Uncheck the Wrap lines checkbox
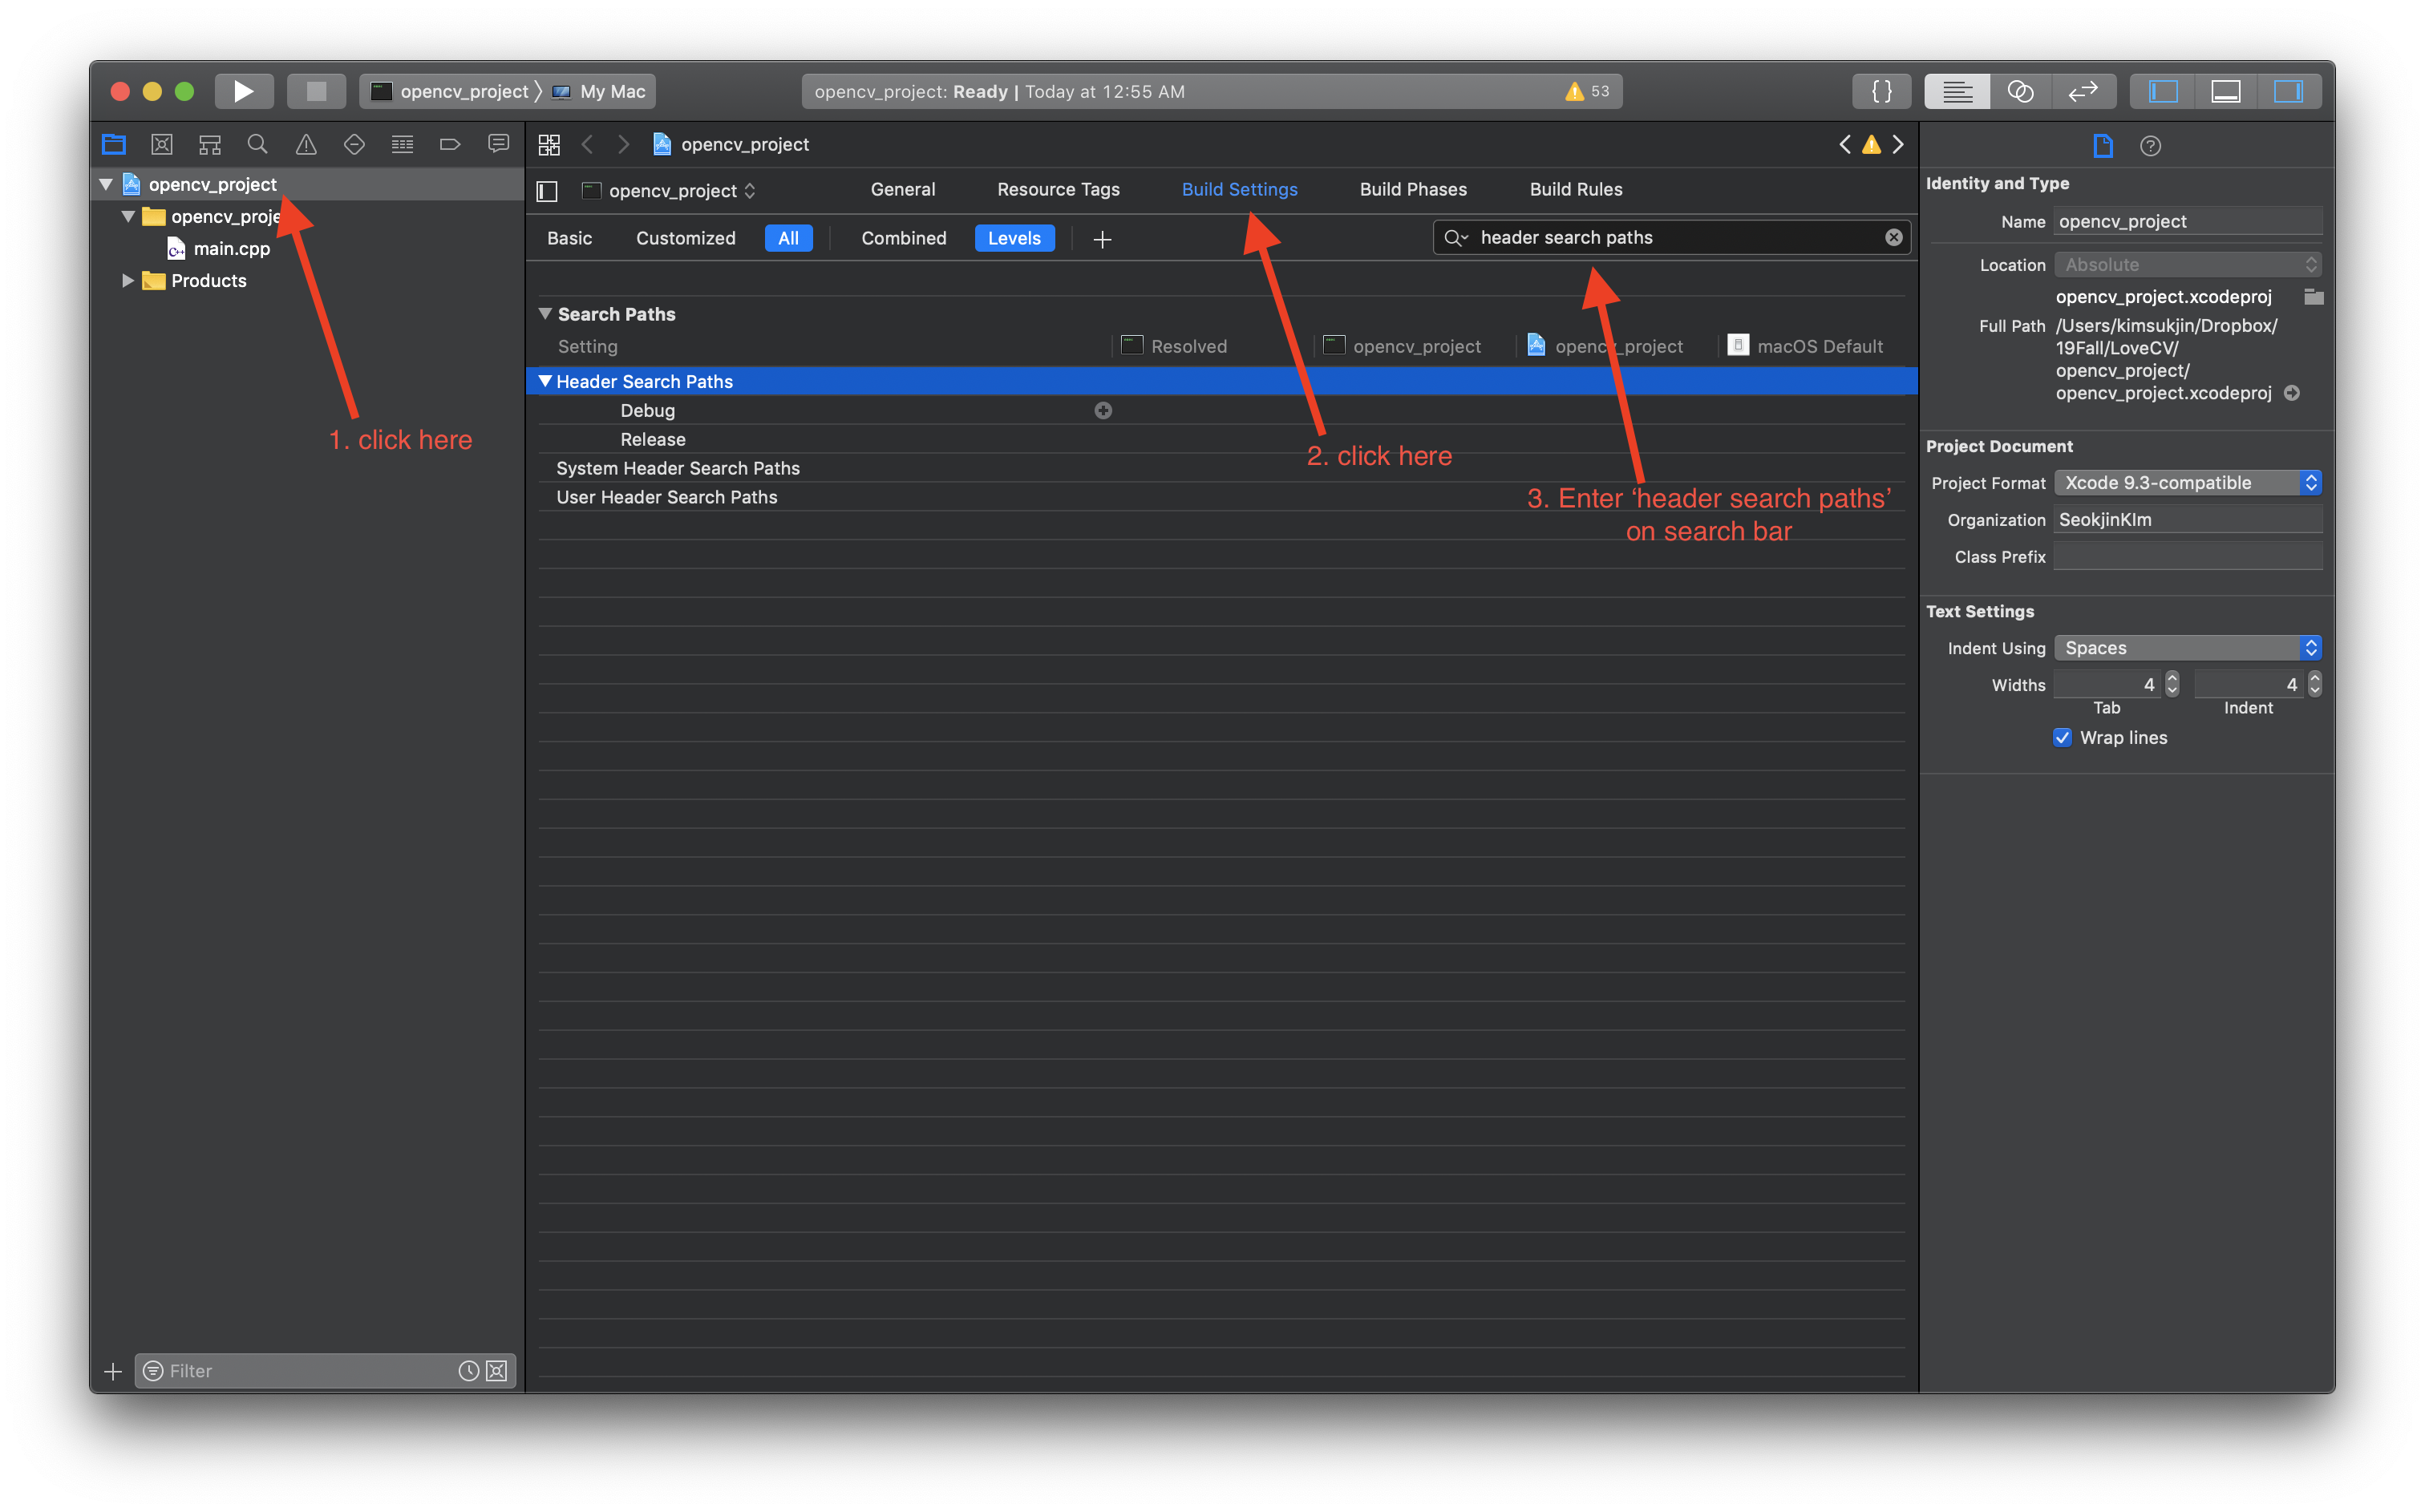The image size is (2425, 1512). pos(2062,738)
